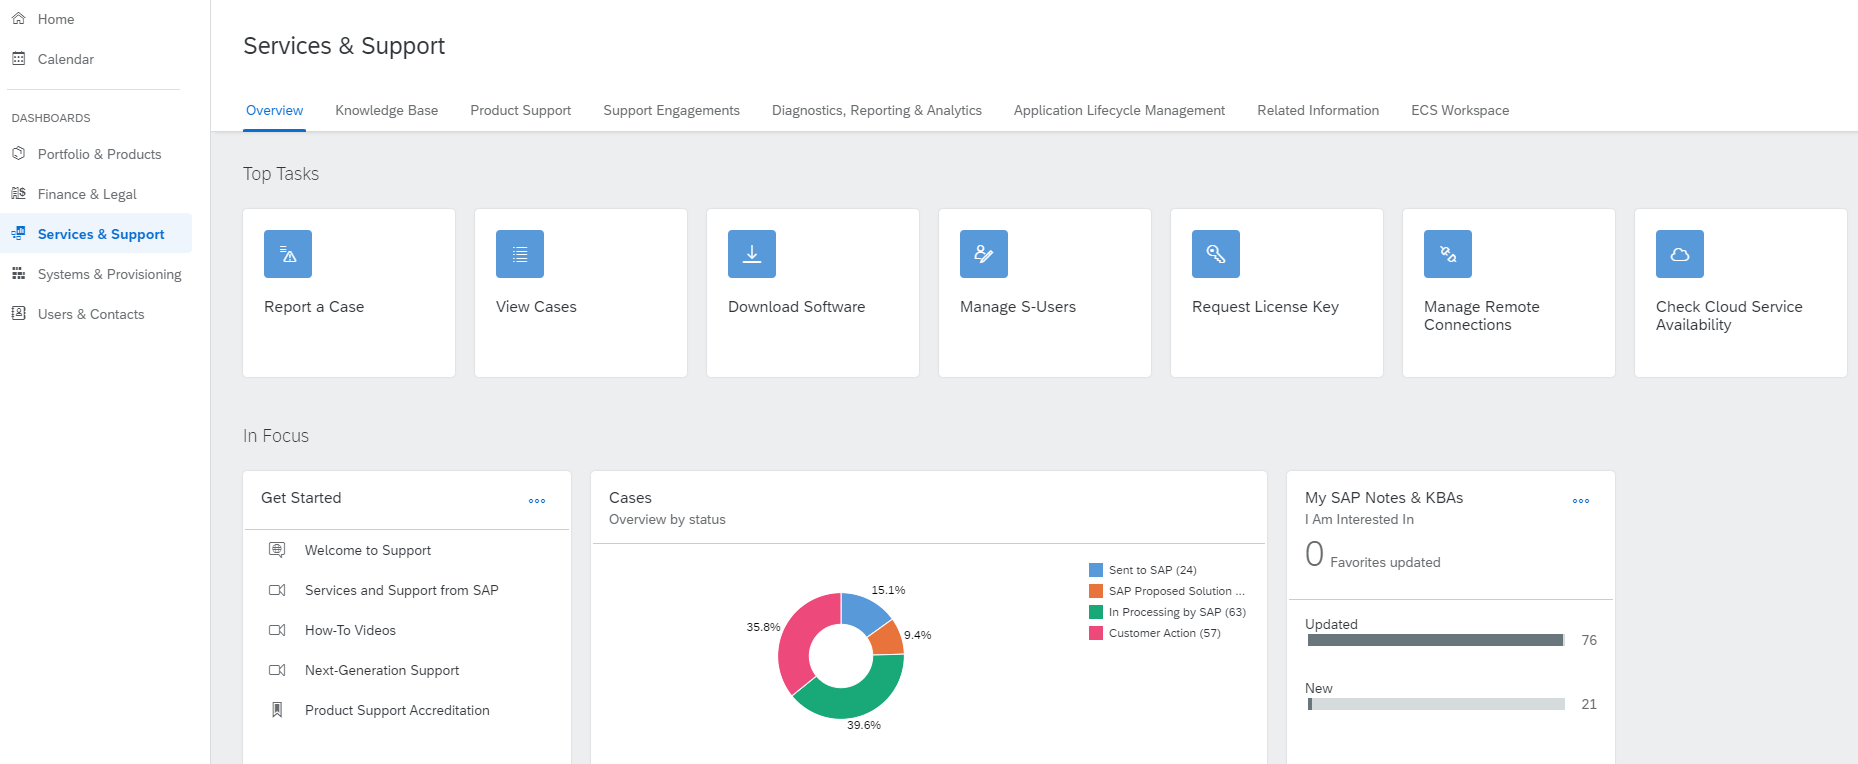This screenshot has width=1858, height=764.
Task: Open the Download Software tile label
Action: (x=797, y=307)
